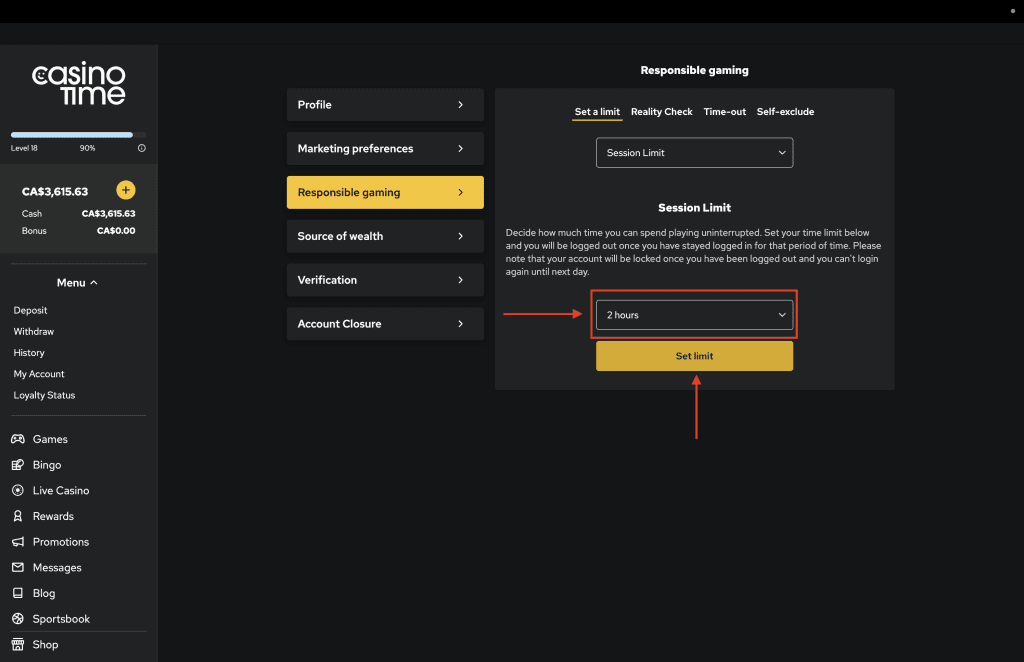Click the yellow plus deposit icon
The width and height of the screenshot is (1024, 662).
[125, 190]
